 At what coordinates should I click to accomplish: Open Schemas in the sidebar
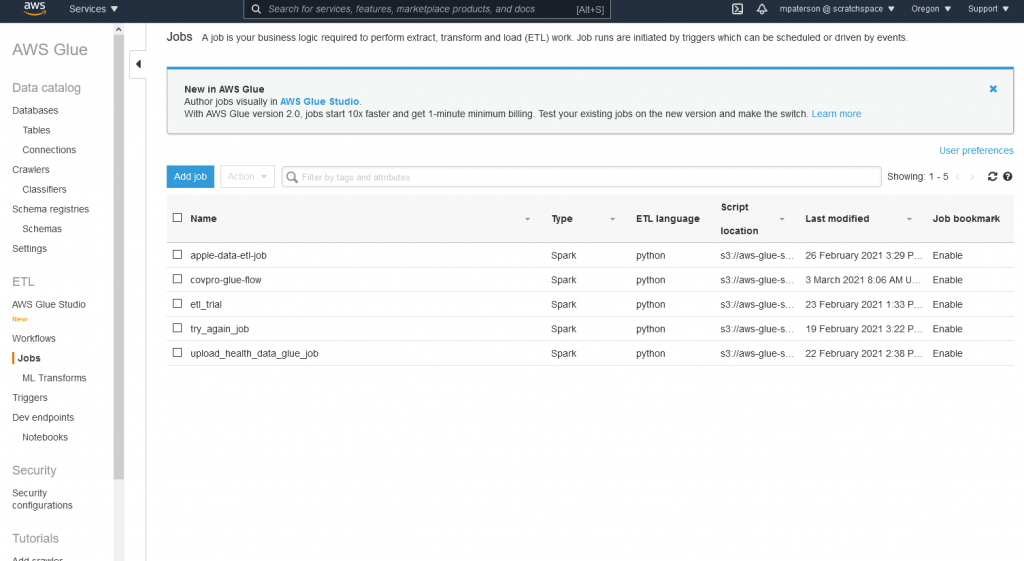point(42,229)
